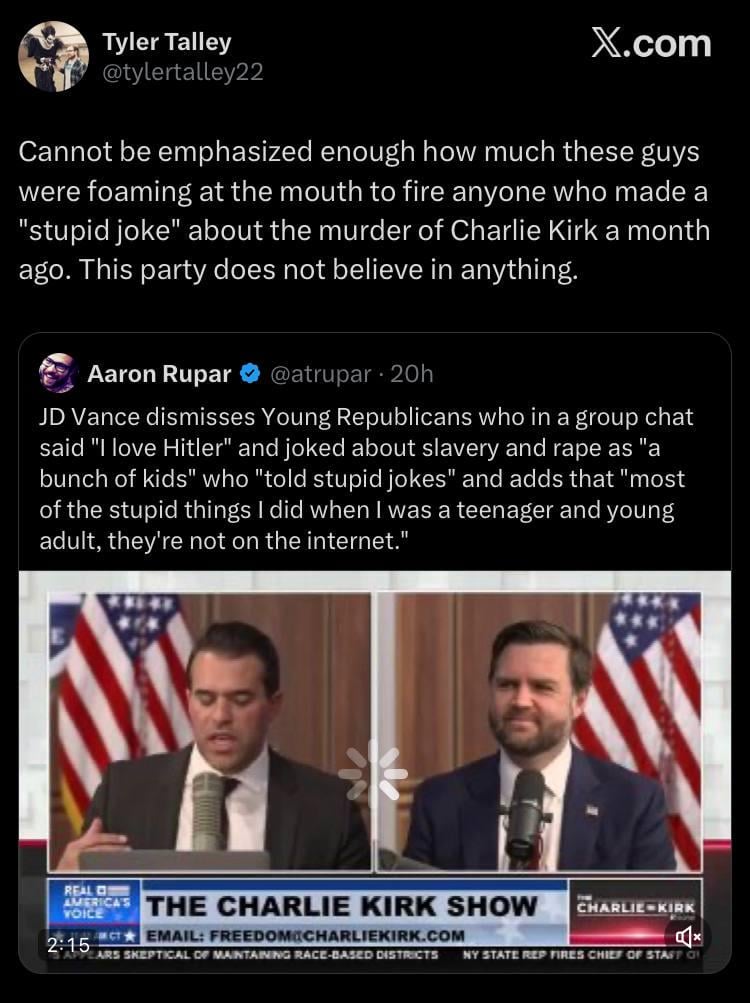
Task: Tap the right video panel with bearded guest
Action: (540, 730)
